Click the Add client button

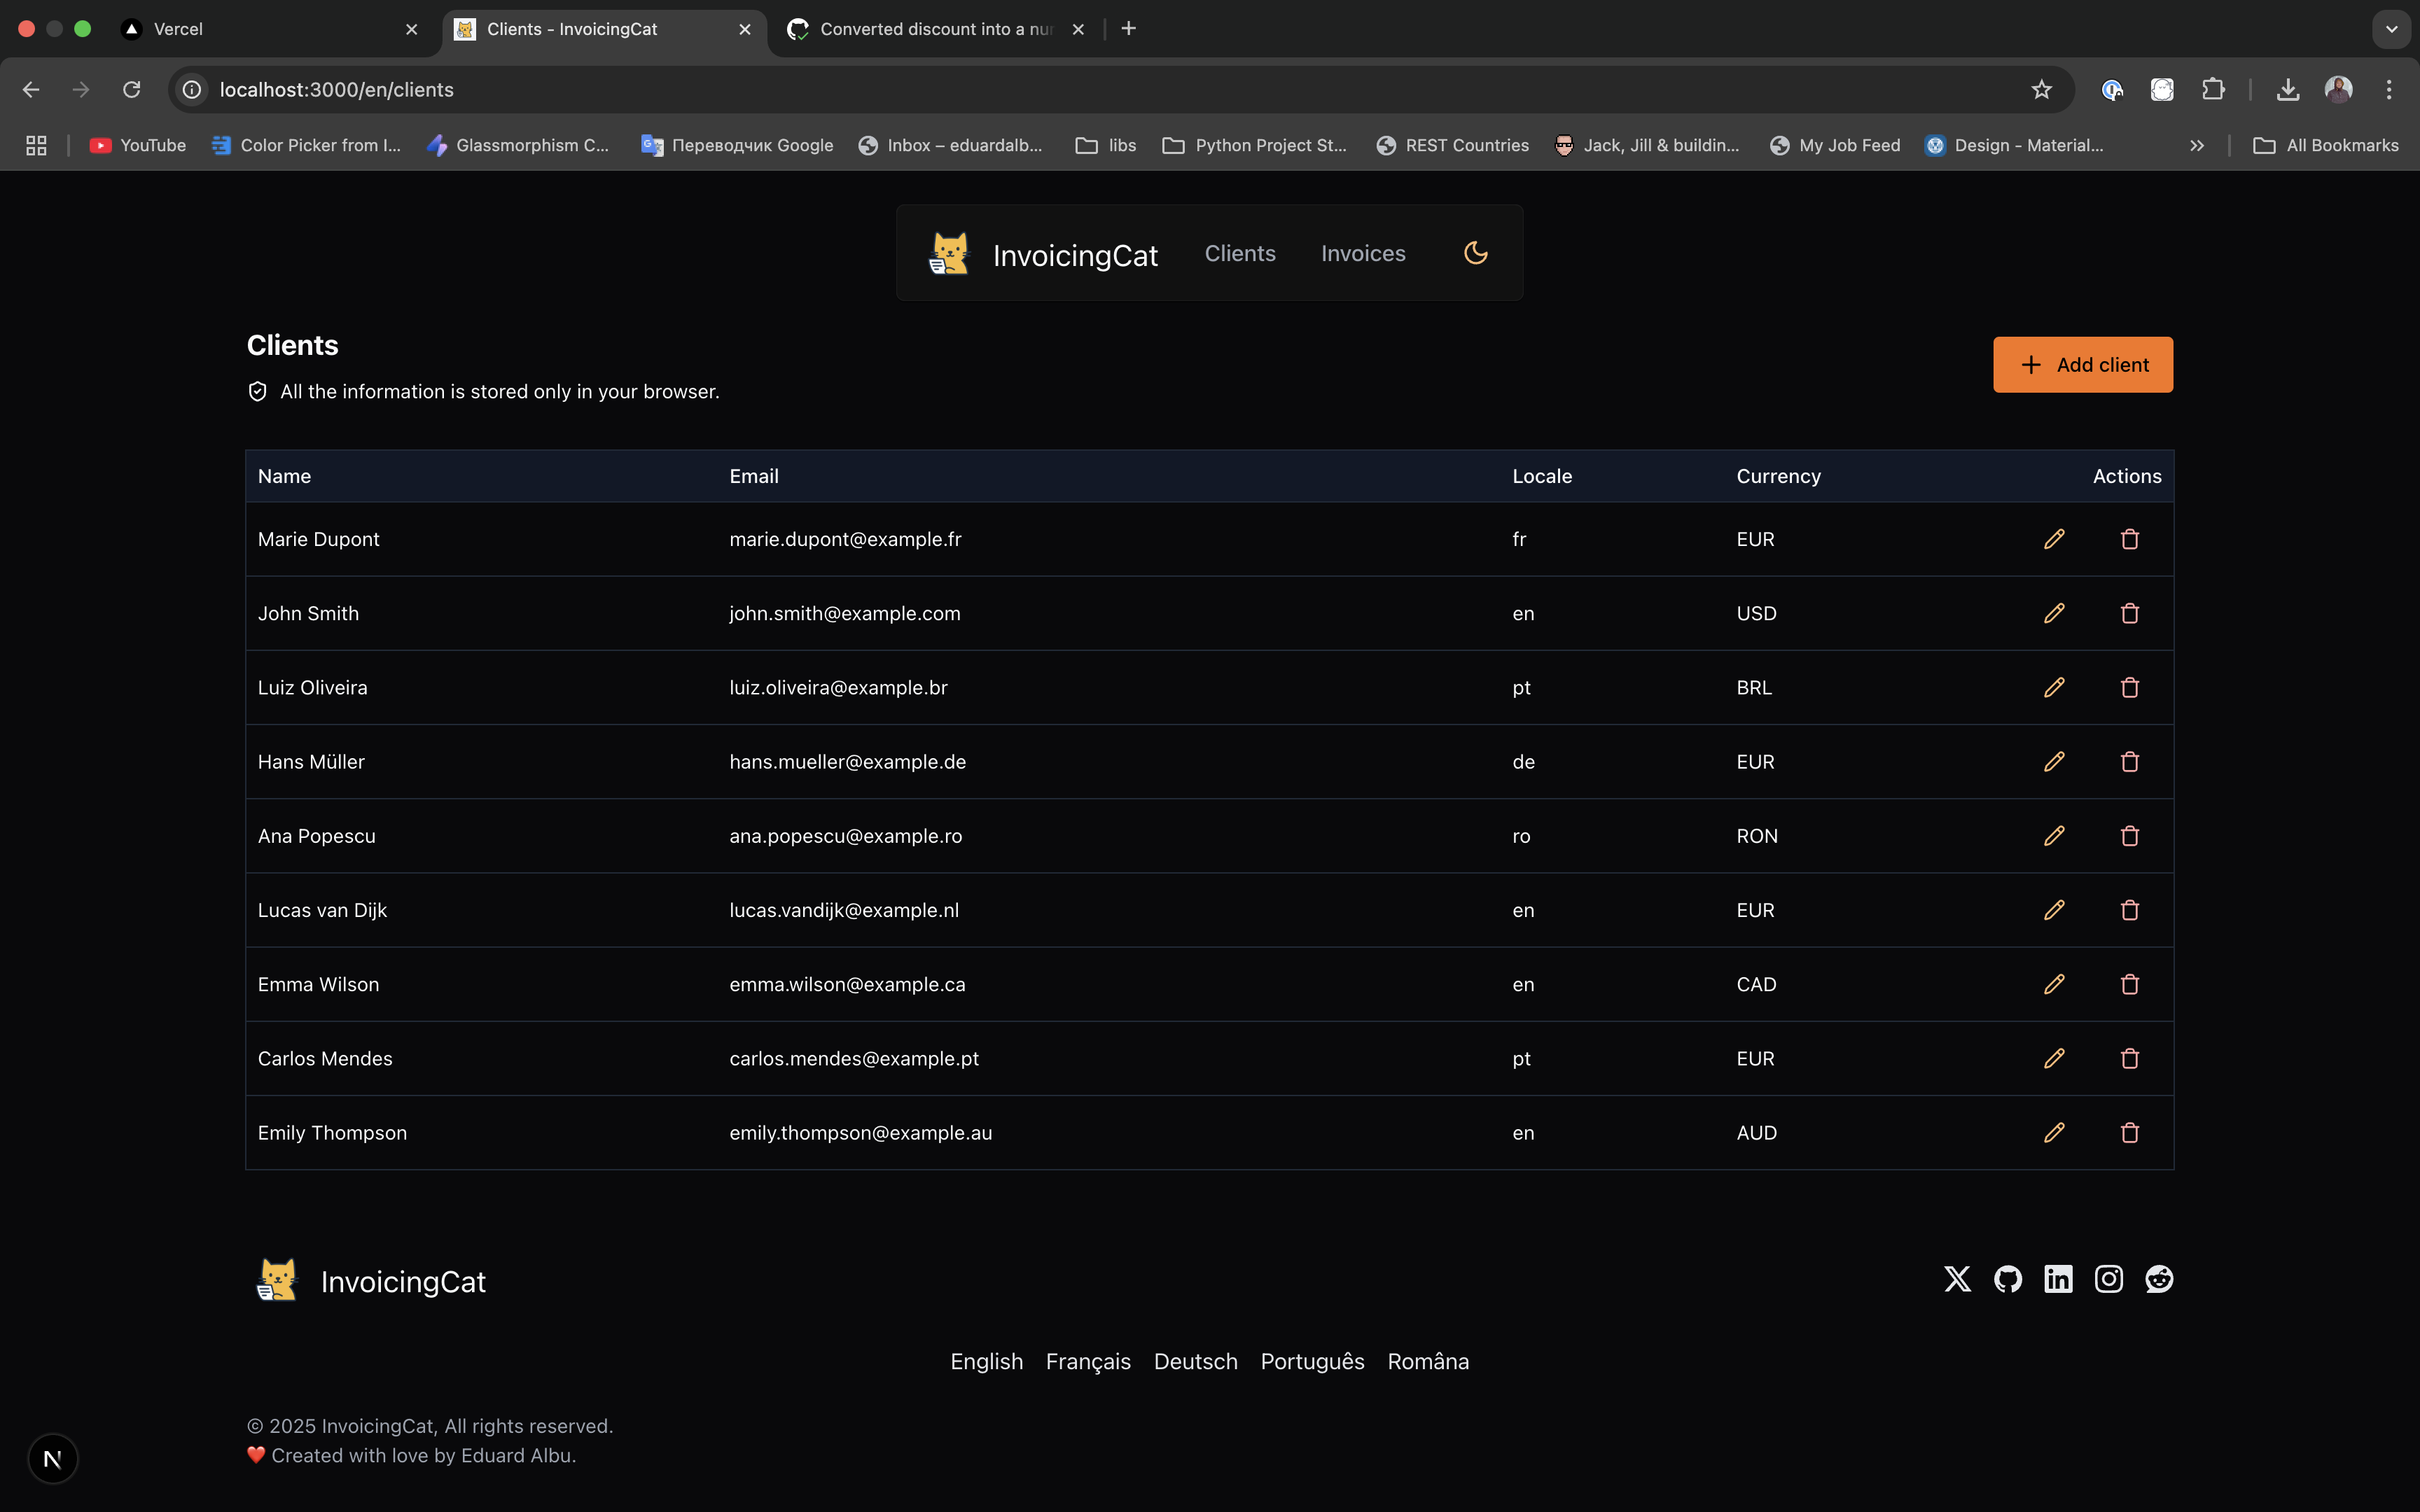2082,365
